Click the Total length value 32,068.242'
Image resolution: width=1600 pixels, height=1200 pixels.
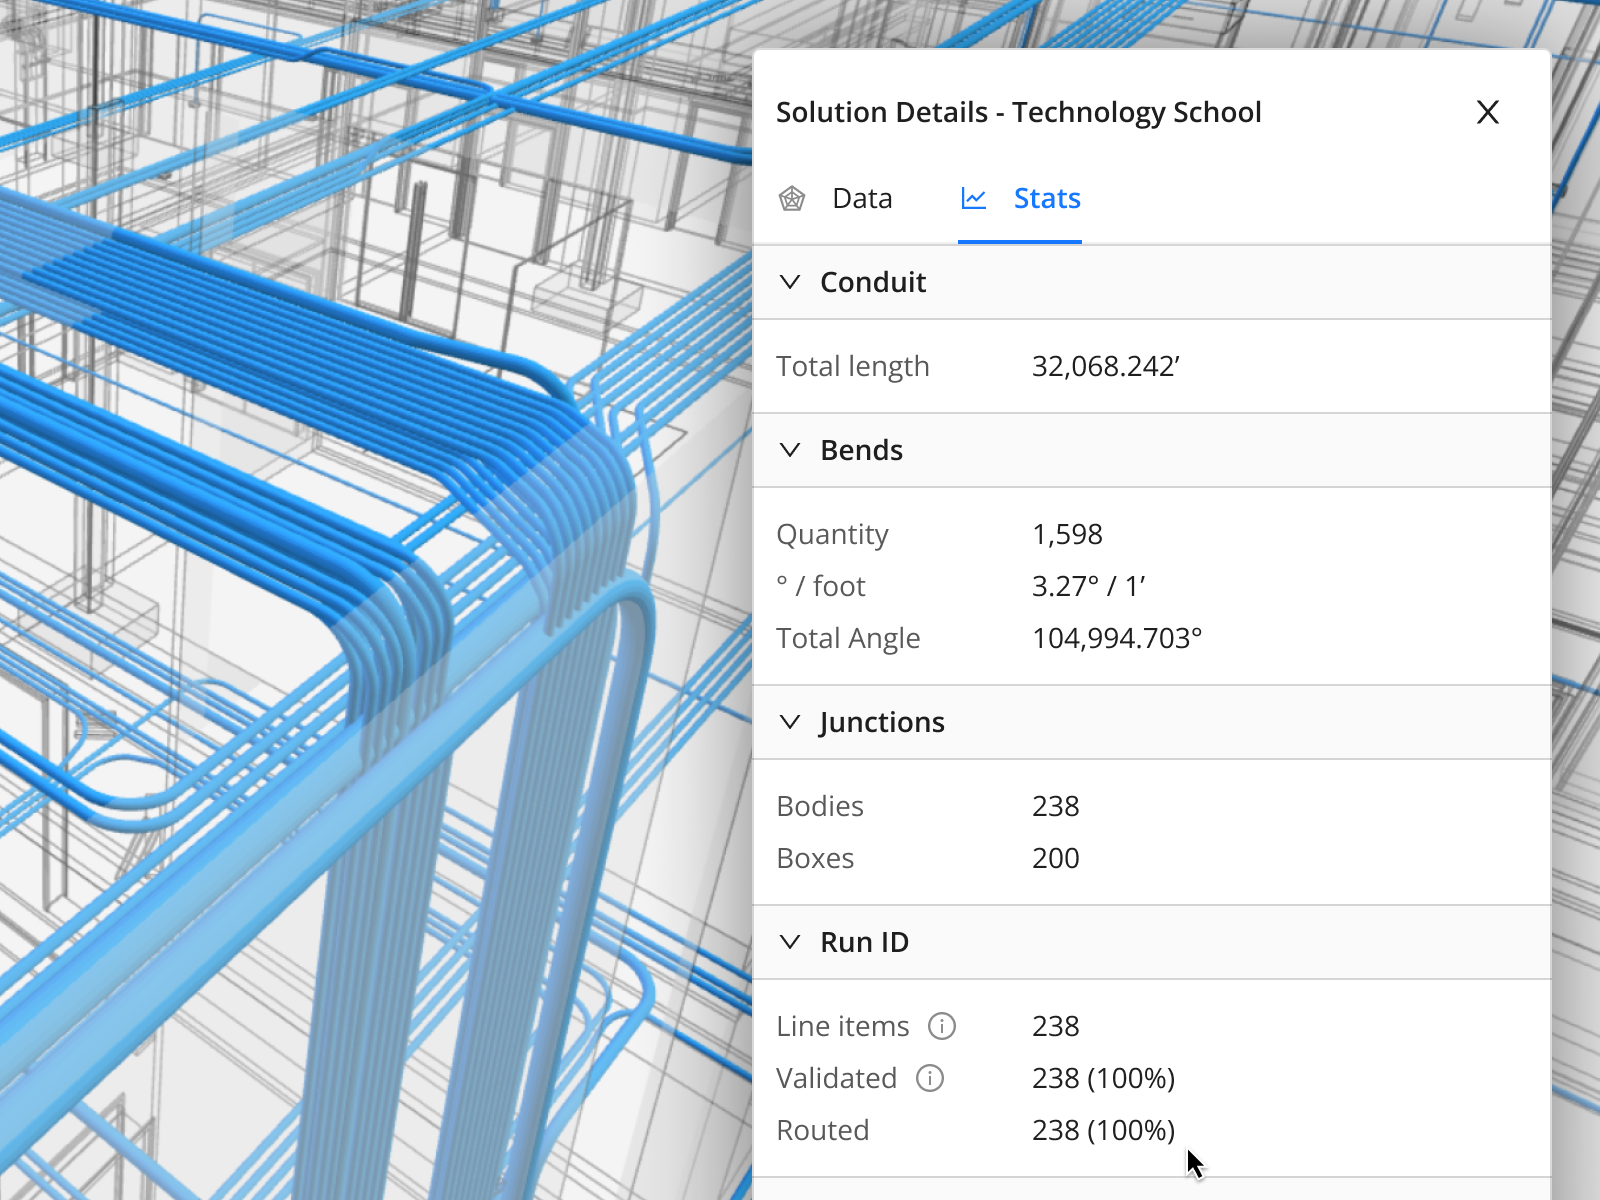pos(1106,366)
